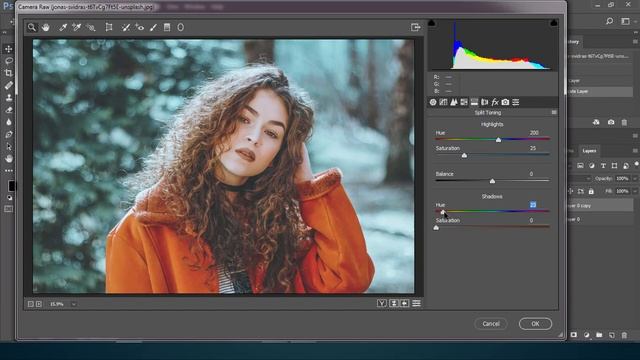Open the Camera Calibration panel tab
The image size is (640, 360).
[505, 102]
